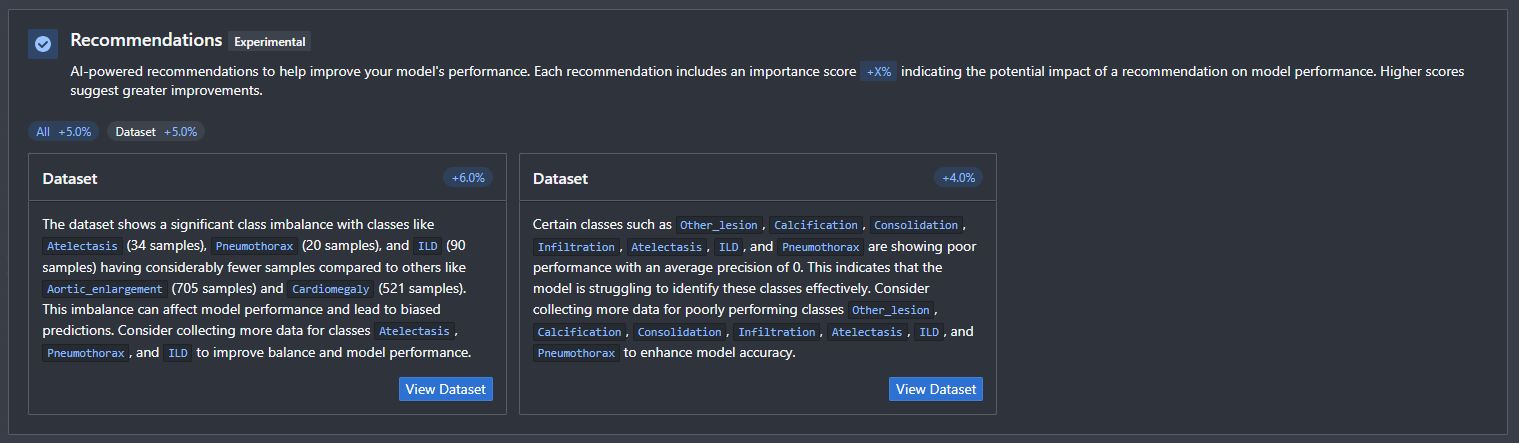Select the Dataset +5.0% filter chip
This screenshot has height=443, width=1519.
[x=156, y=132]
